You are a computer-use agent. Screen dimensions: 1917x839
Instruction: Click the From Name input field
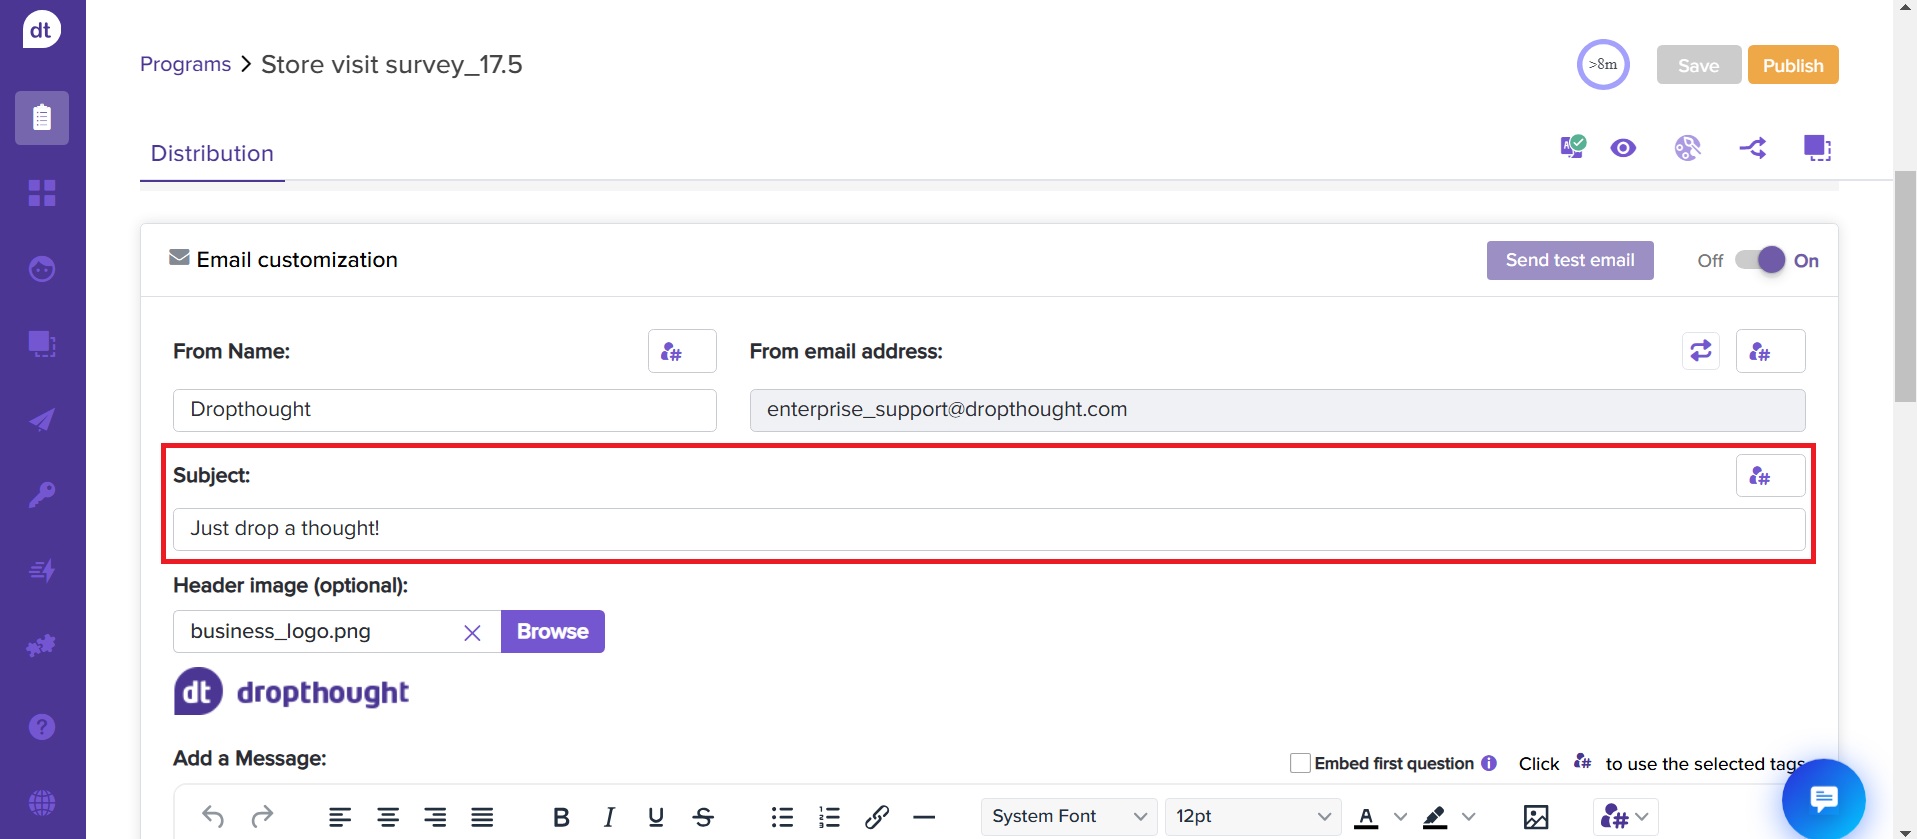point(444,410)
